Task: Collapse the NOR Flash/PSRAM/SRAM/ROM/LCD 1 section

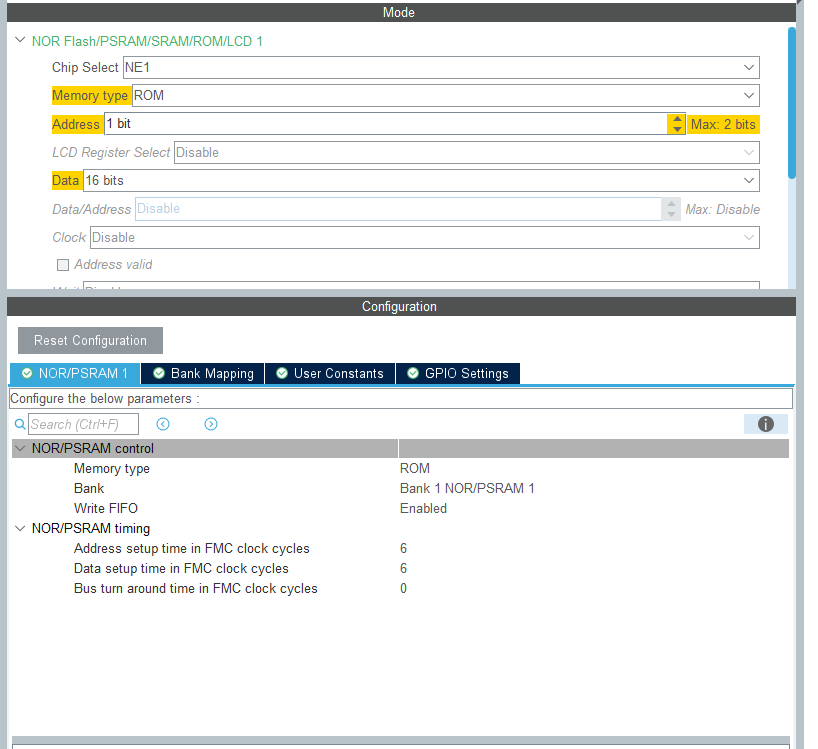Action: (20, 40)
